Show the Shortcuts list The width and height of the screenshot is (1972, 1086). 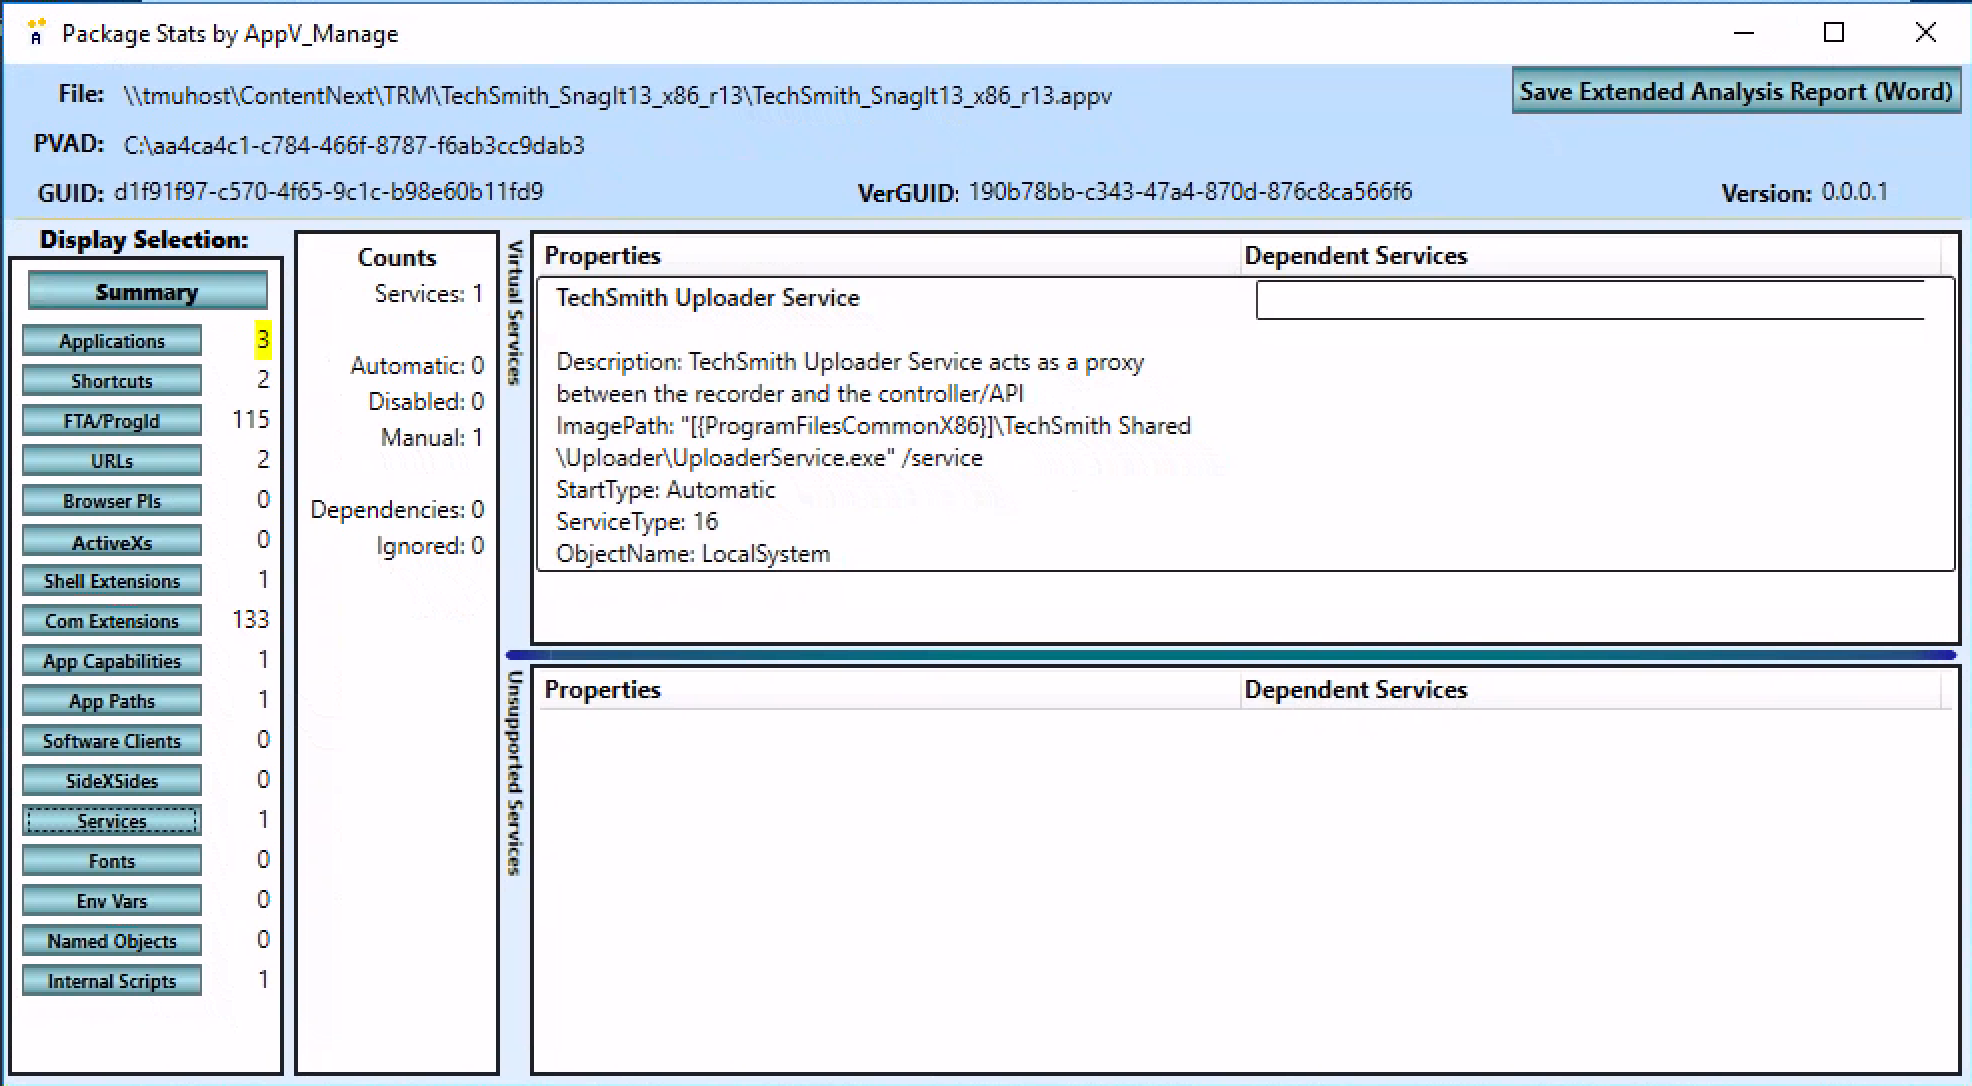tap(112, 381)
